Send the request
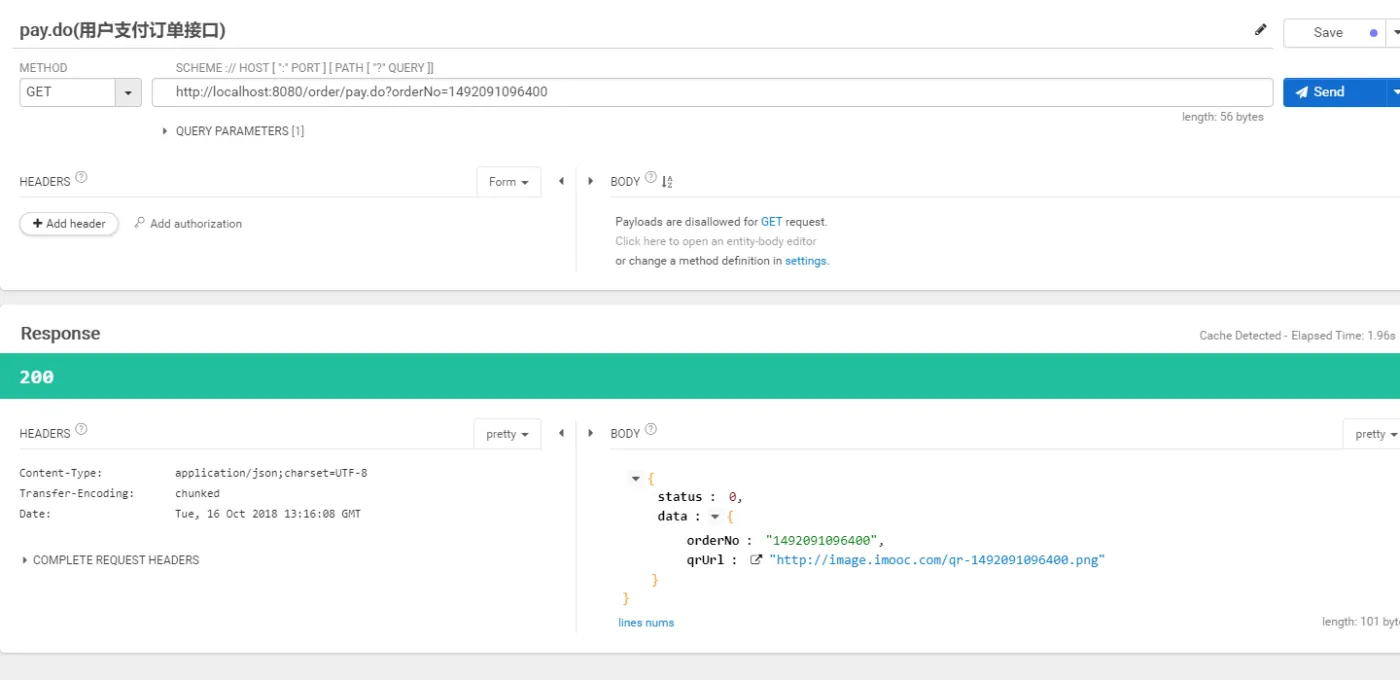This screenshot has width=1400, height=680. click(x=1335, y=92)
